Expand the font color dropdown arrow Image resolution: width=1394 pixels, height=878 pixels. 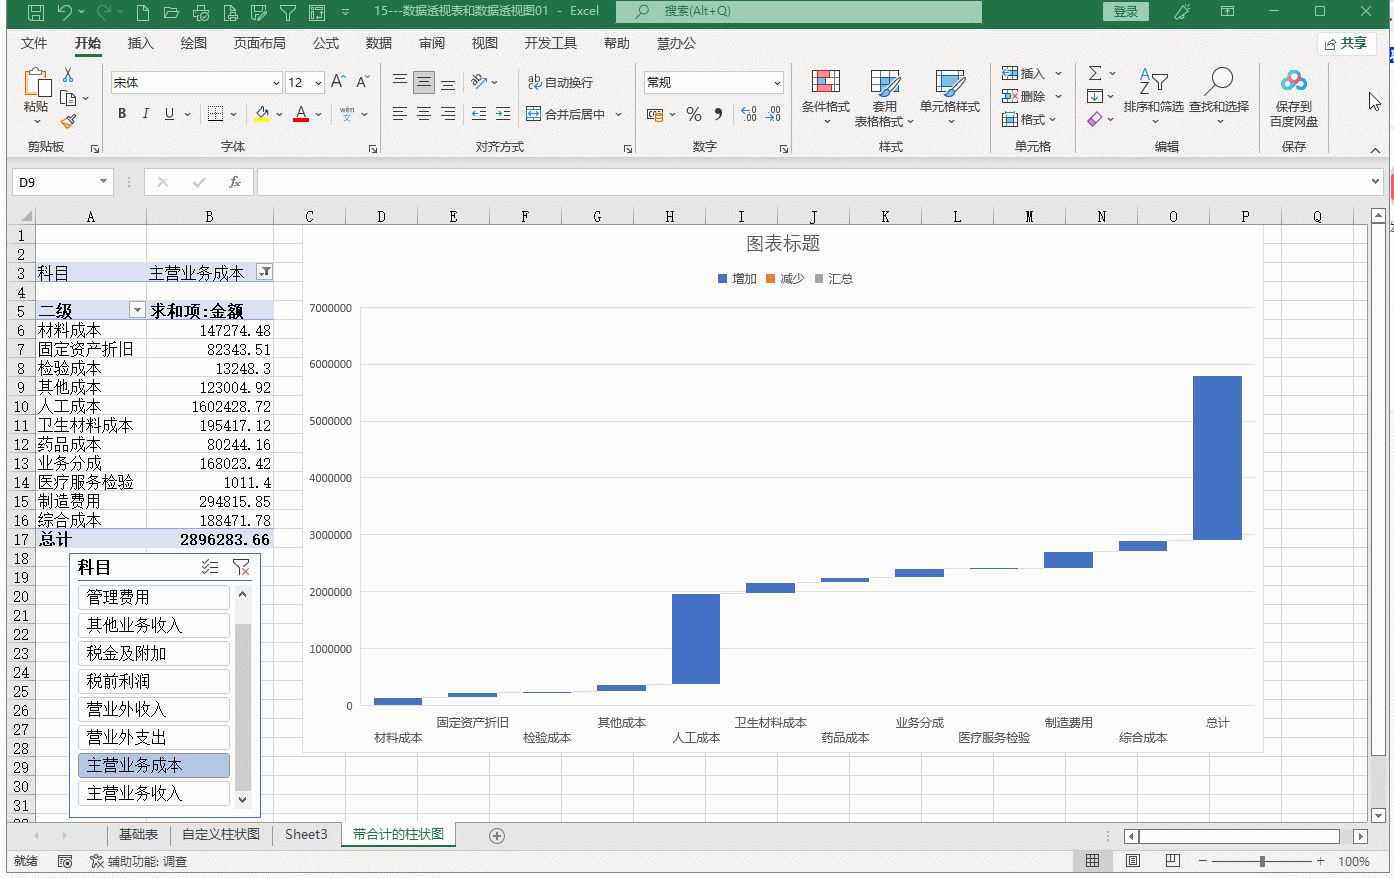(x=319, y=114)
